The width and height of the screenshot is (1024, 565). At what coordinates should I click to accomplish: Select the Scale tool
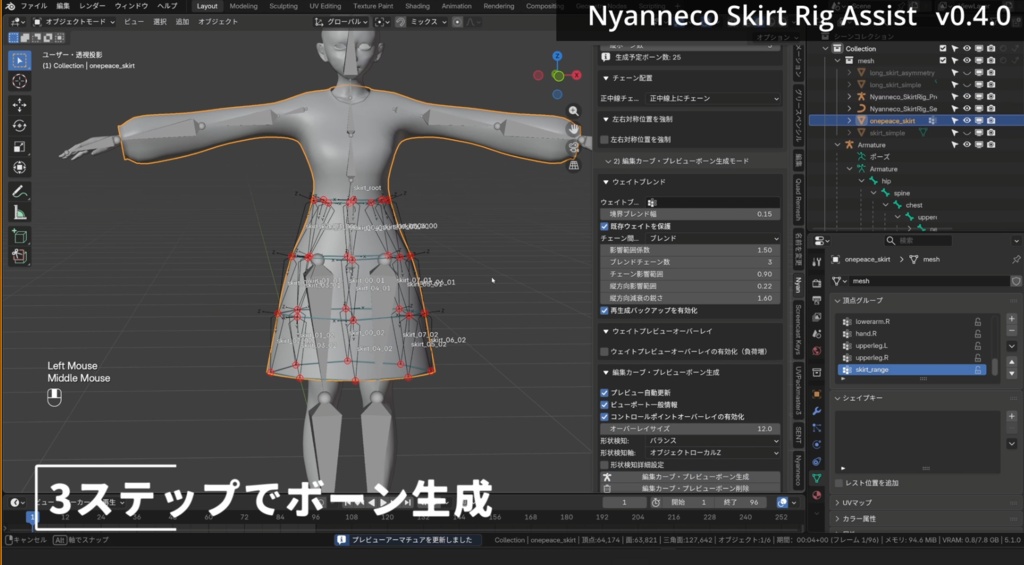[x=19, y=147]
